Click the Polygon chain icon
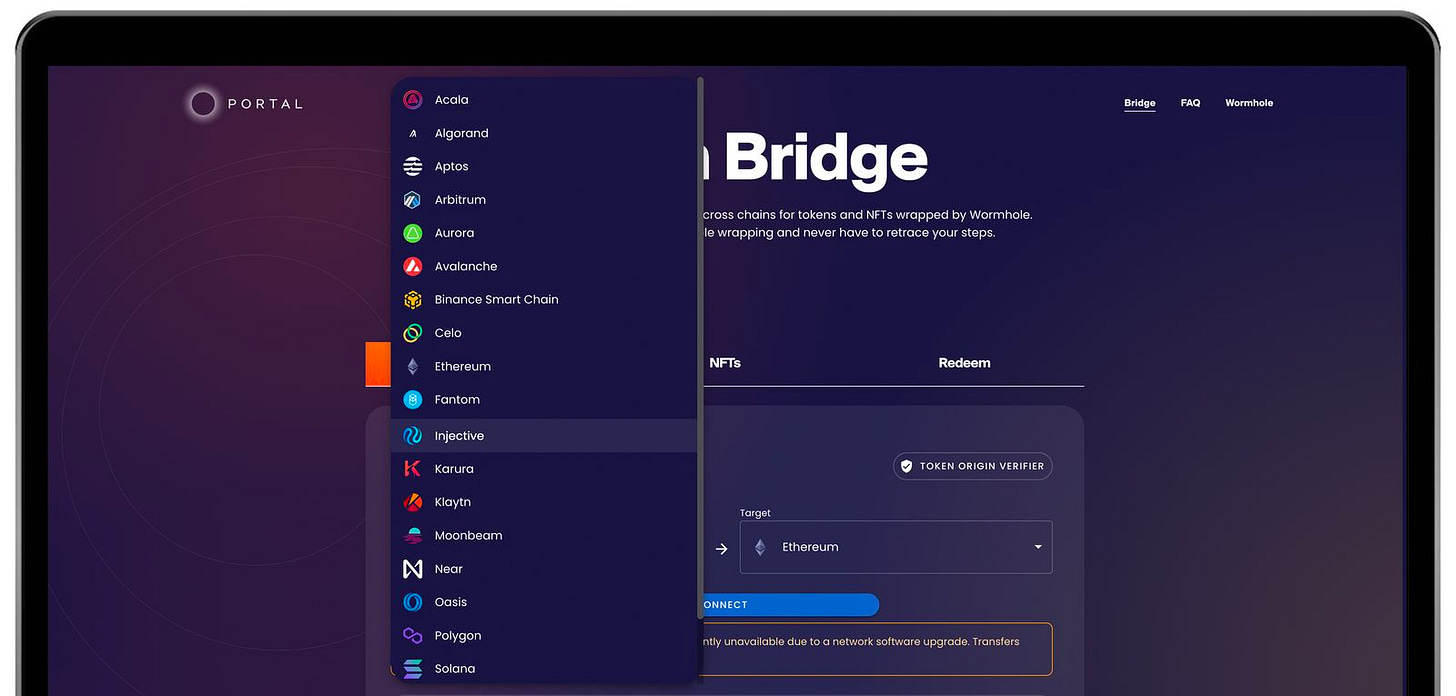The width and height of the screenshot is (1456, 696). [412, 636]
